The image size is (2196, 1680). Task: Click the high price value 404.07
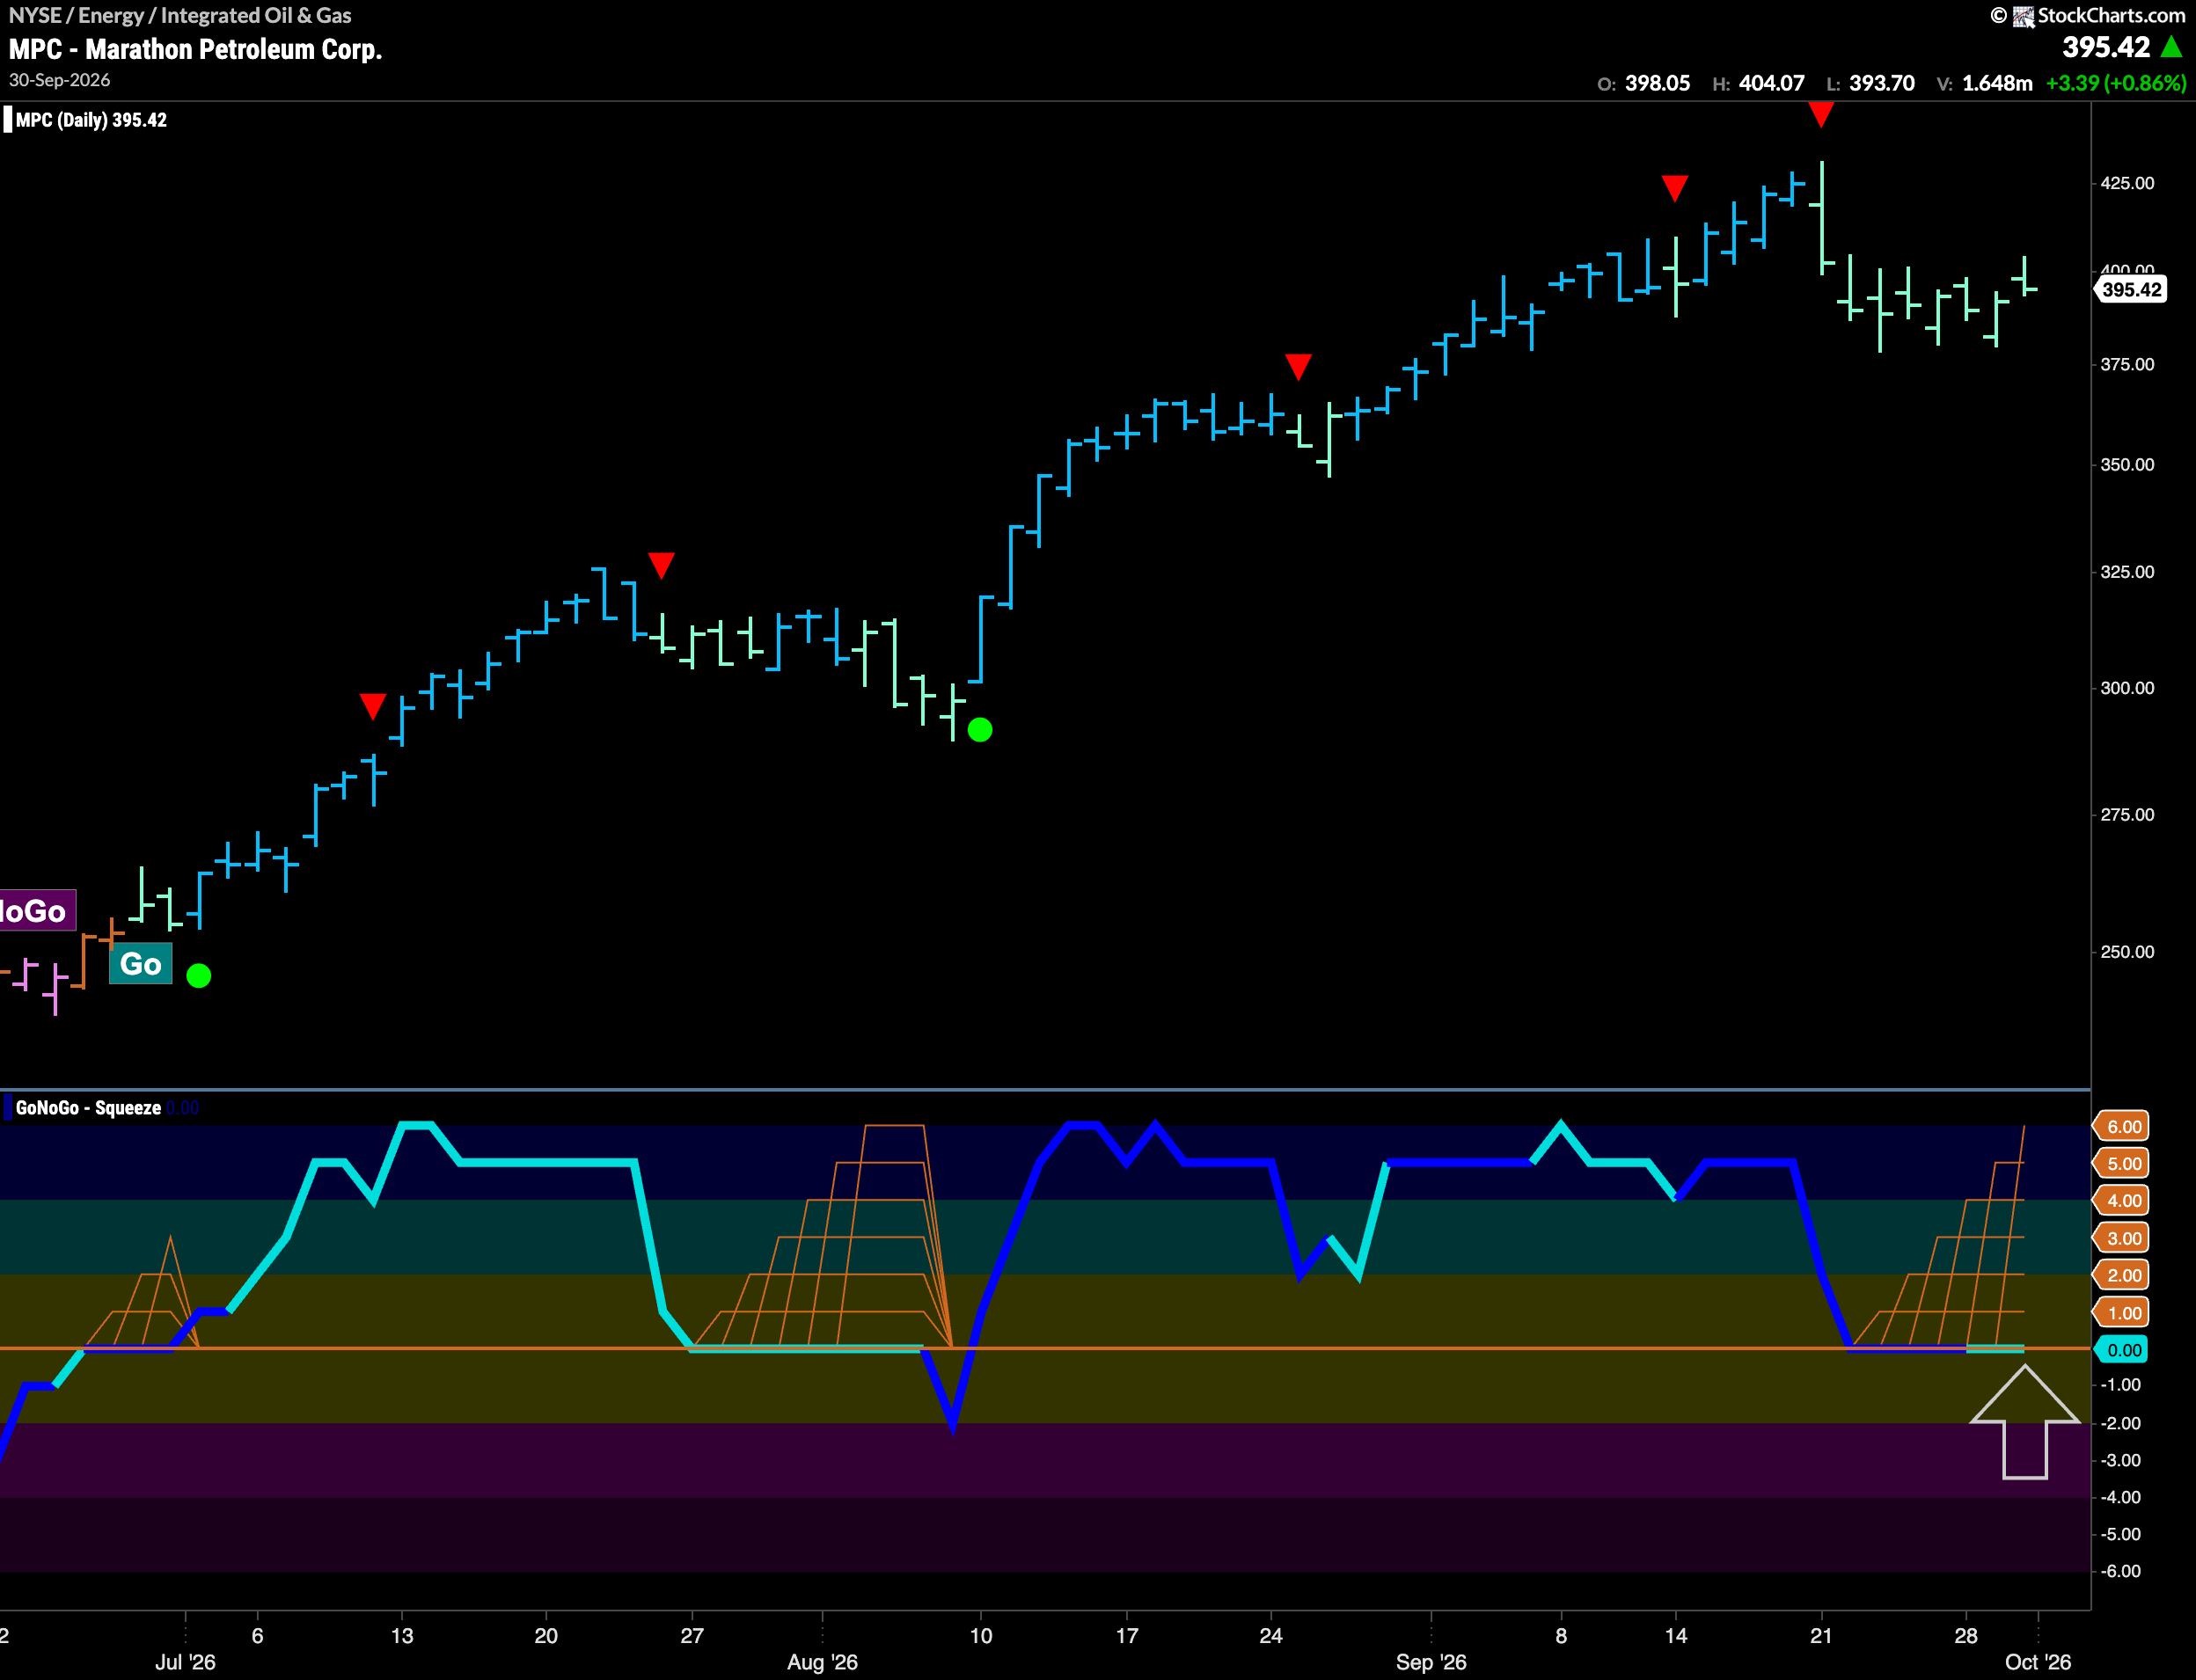[x=1771, y=83]
